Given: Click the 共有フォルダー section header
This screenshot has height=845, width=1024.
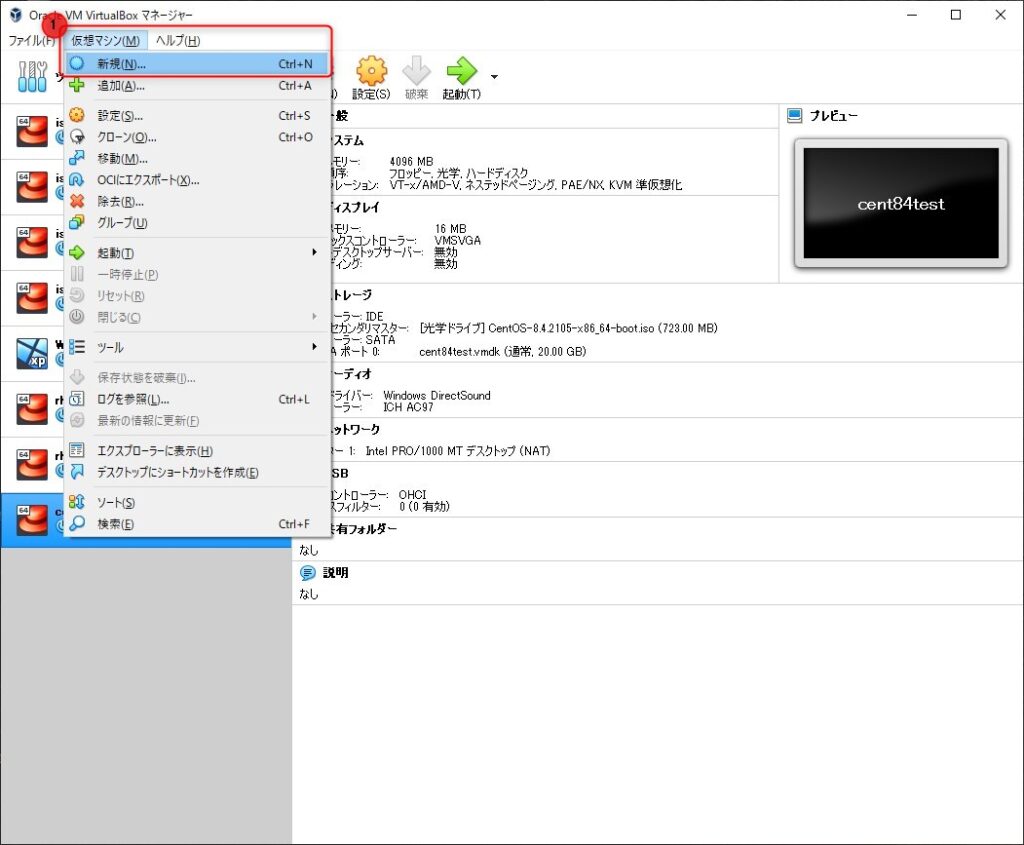Looking at the screenshot, I should (x=362, y=529).
